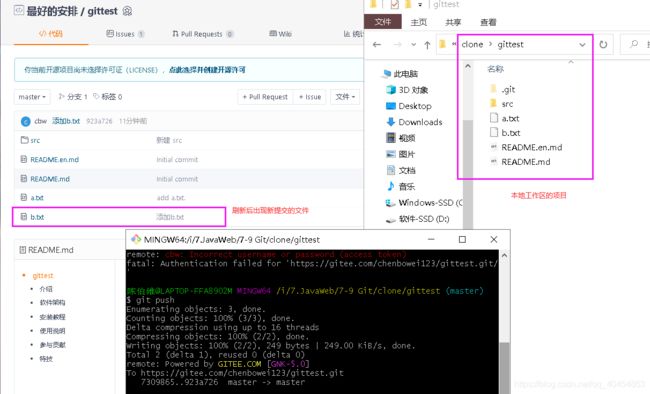Click the badge icon after the gittest title
The width and height of the screenshot is (650, 394).
point(128,11)
